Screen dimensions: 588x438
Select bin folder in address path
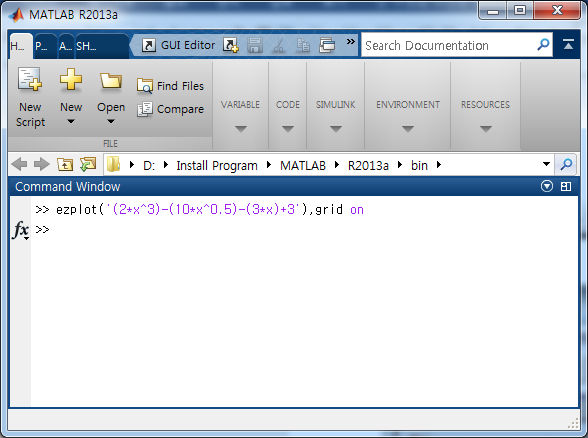point(419,165)
